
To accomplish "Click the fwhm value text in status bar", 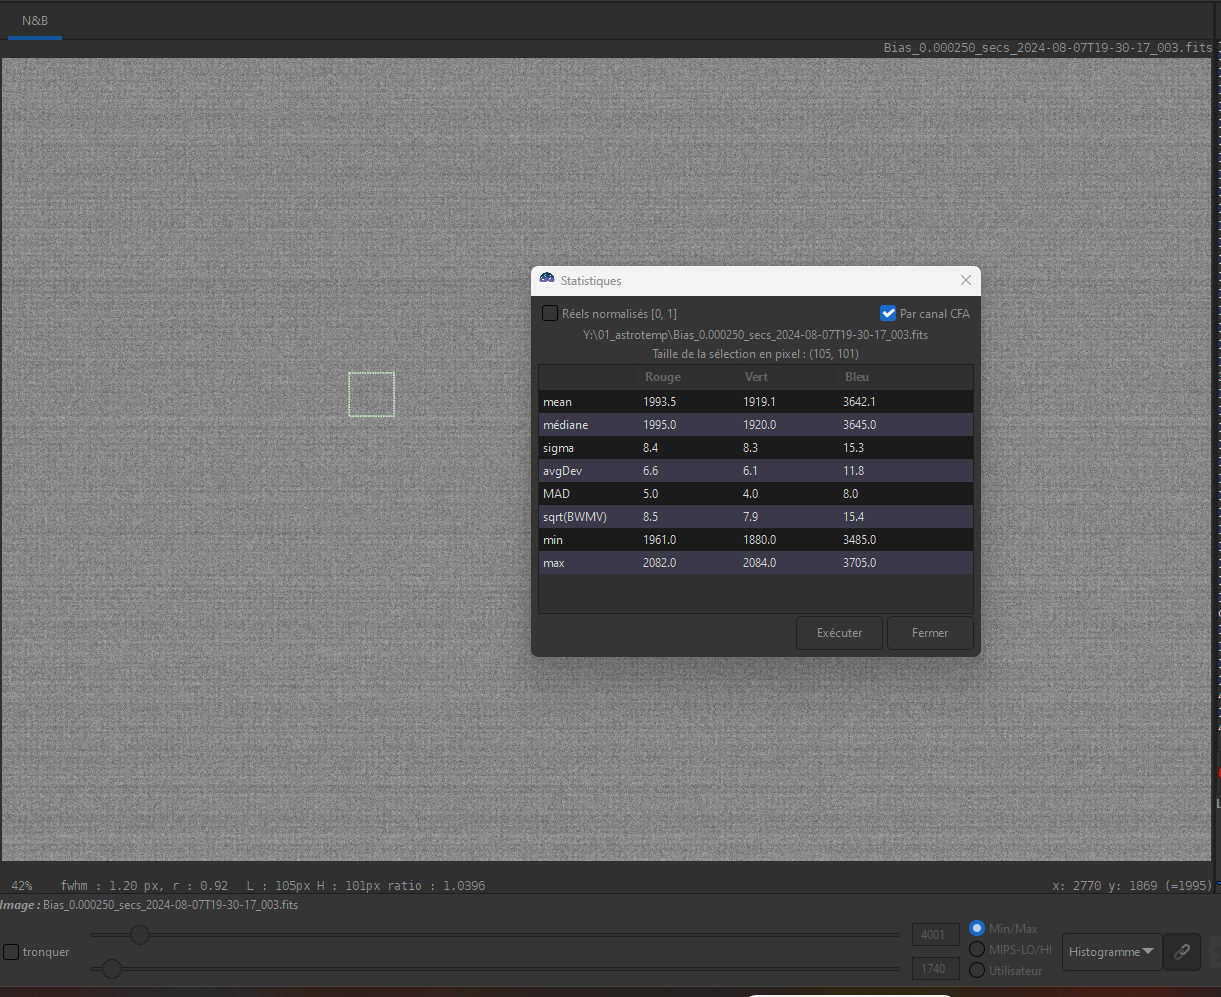I will [144, 886].
